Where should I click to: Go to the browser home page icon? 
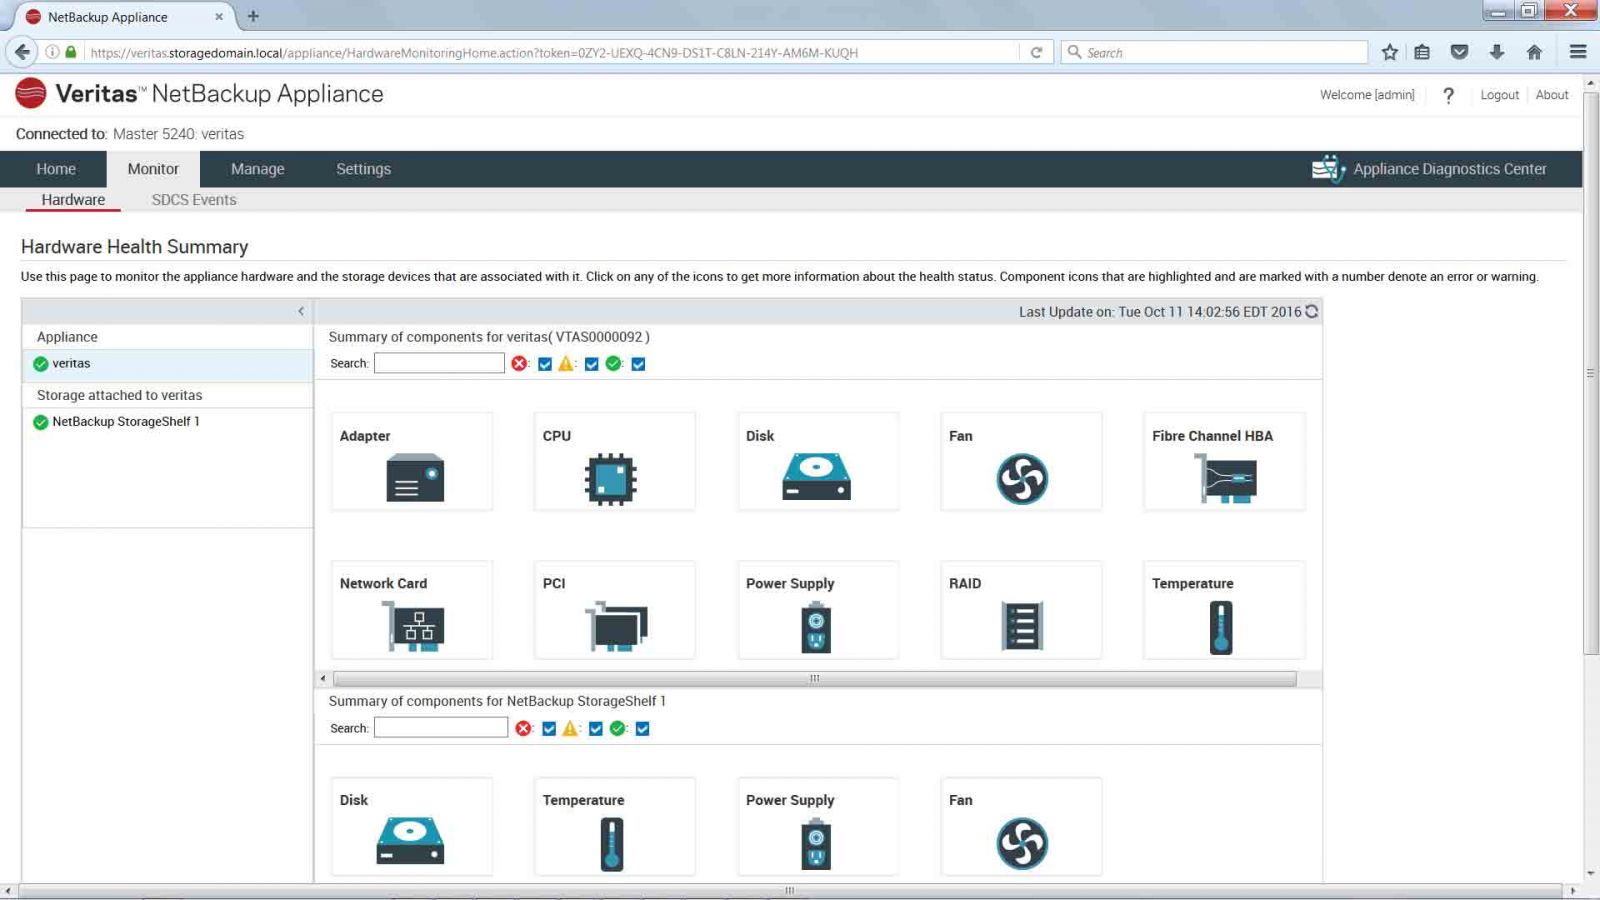pyautogui.click(x=1534, y=52)
